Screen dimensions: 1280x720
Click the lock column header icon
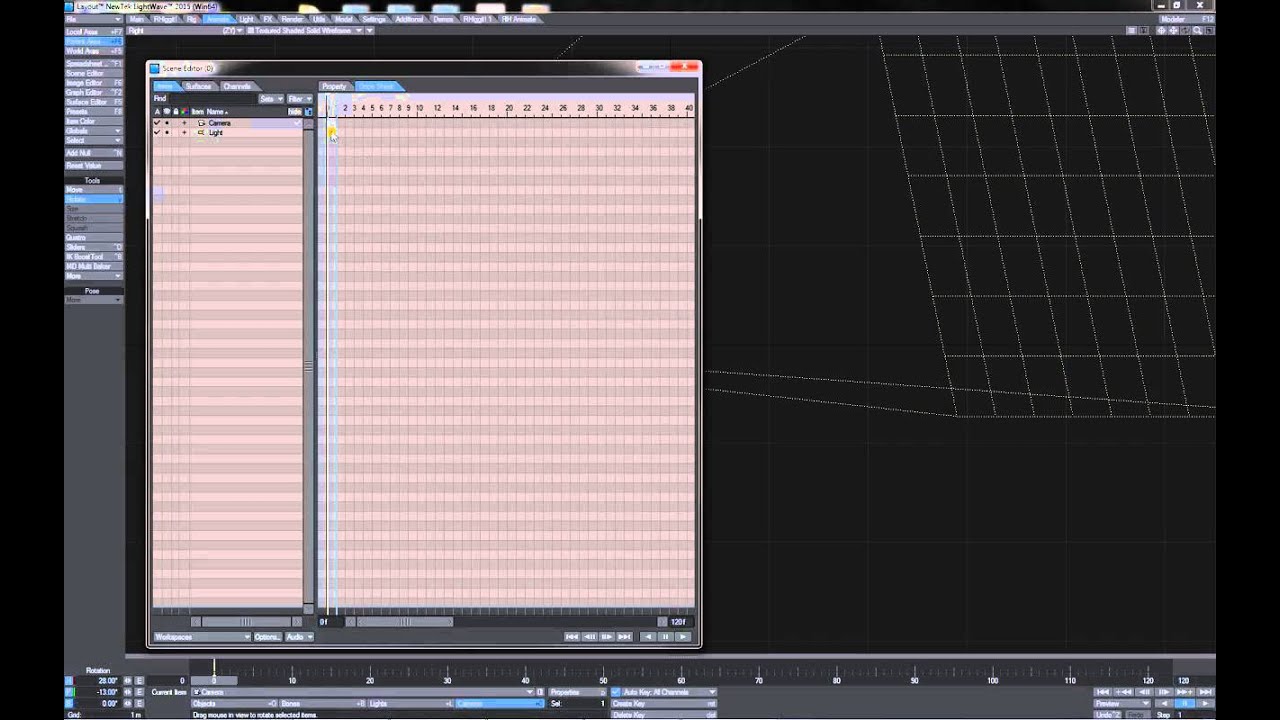(x=175, y=111)
